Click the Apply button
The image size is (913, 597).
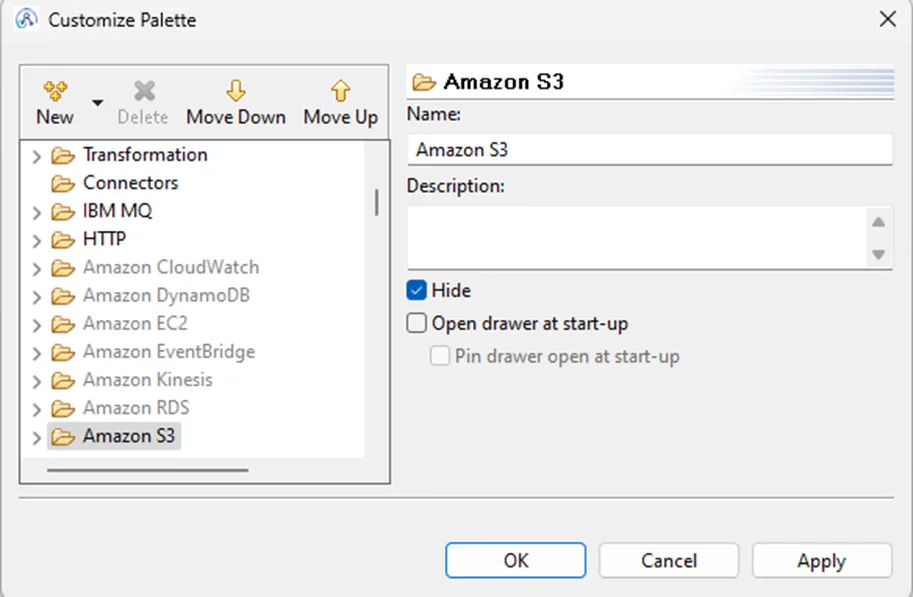[822, 560]
